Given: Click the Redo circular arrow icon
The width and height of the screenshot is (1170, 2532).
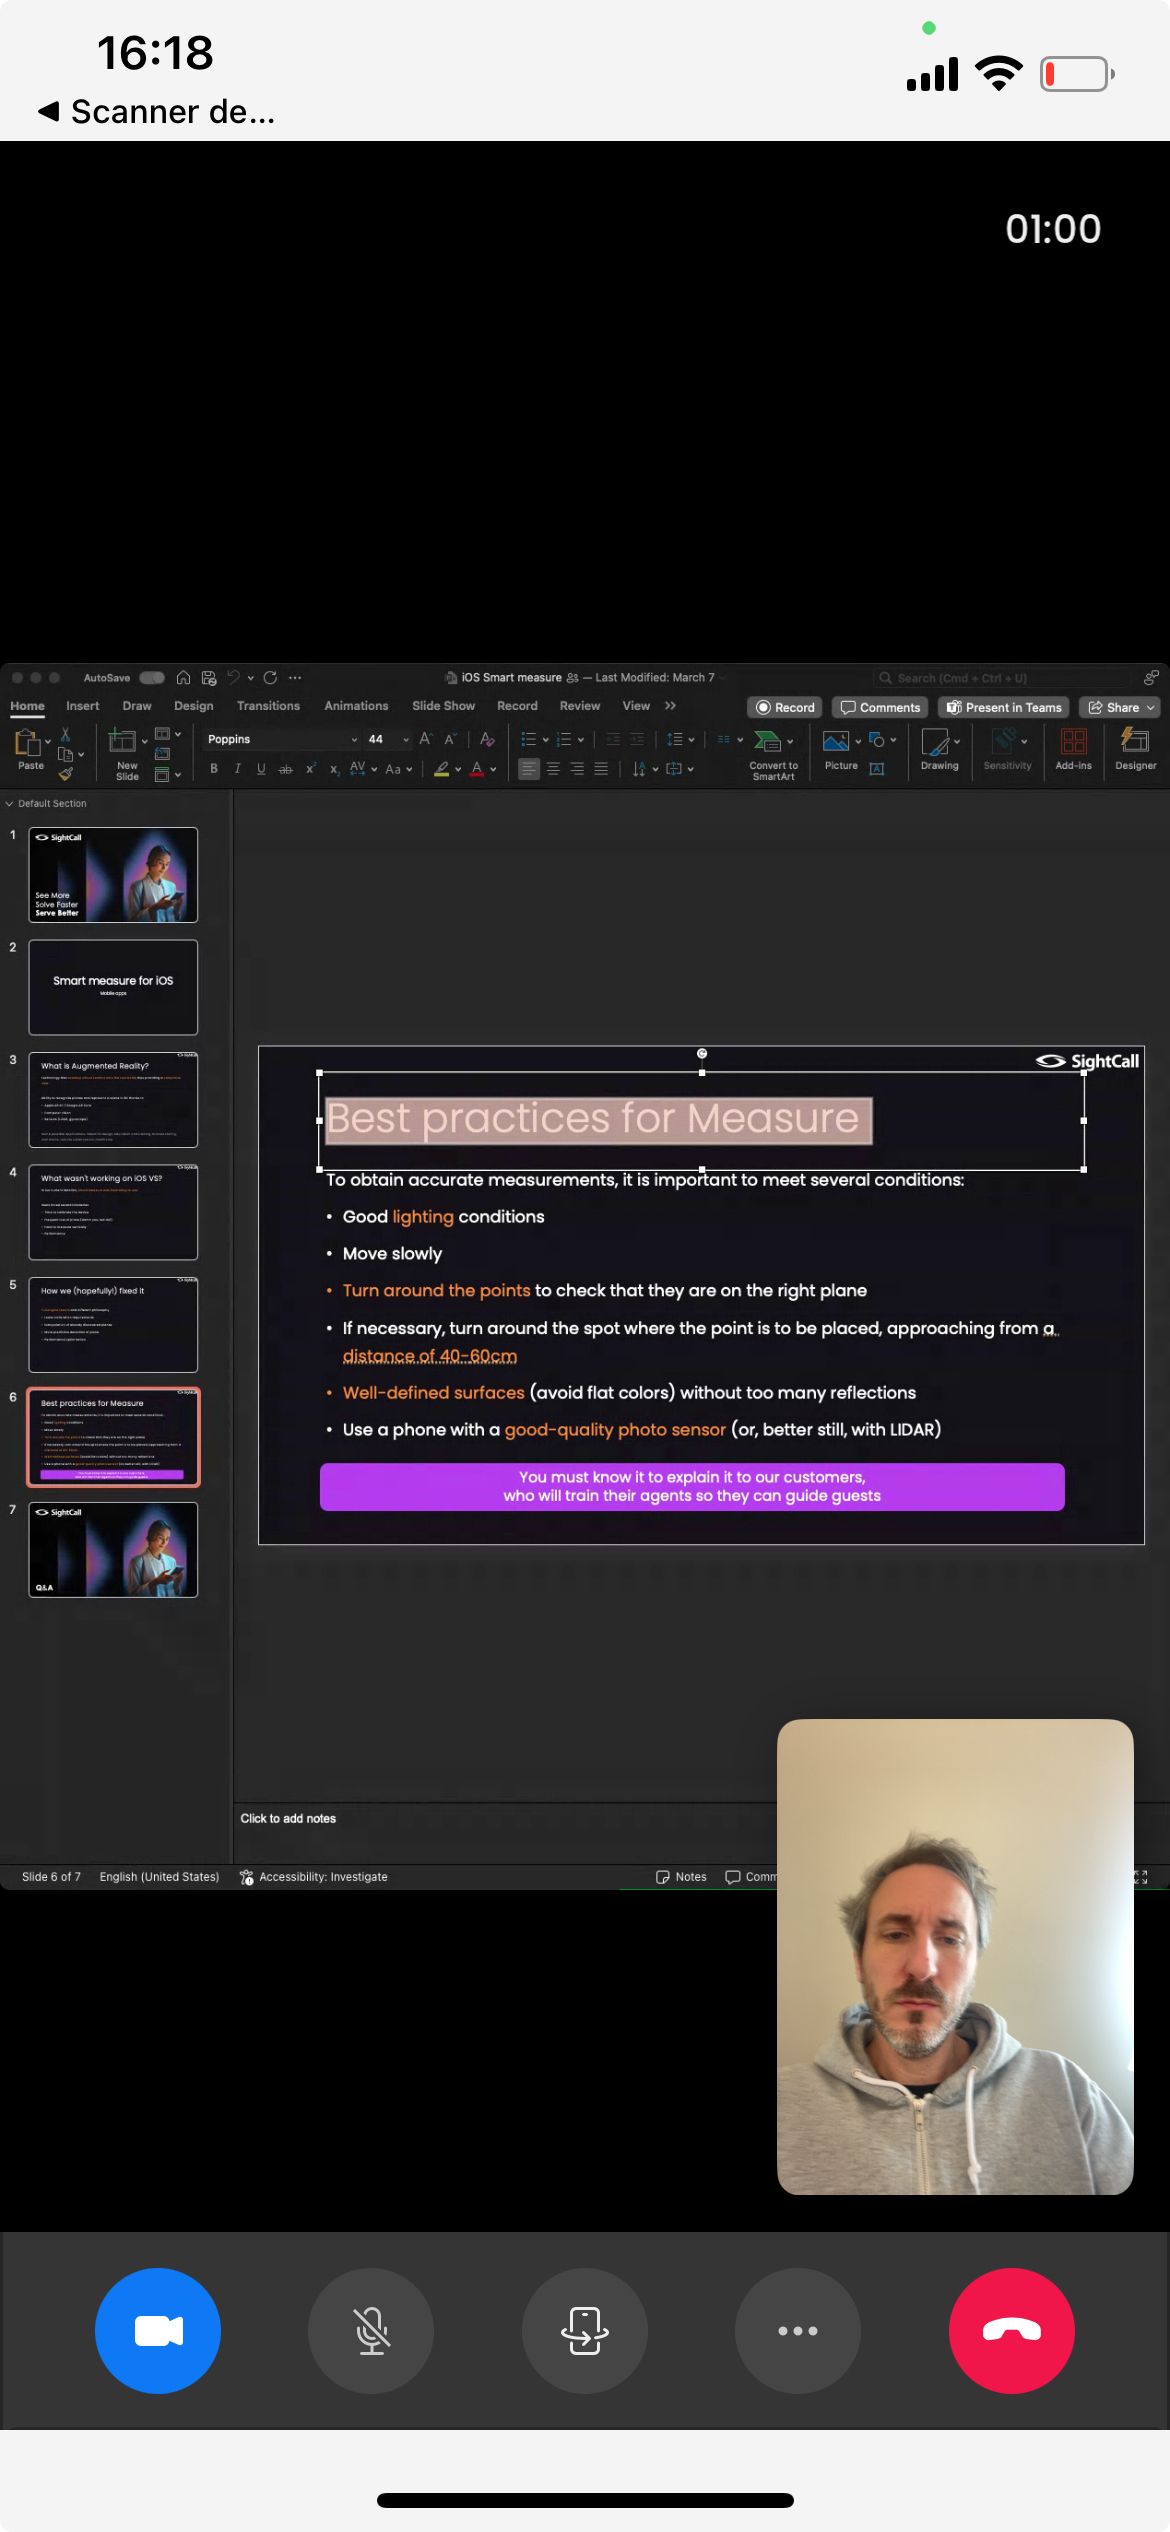Looking at the screenshot, I should click(270, 677).
